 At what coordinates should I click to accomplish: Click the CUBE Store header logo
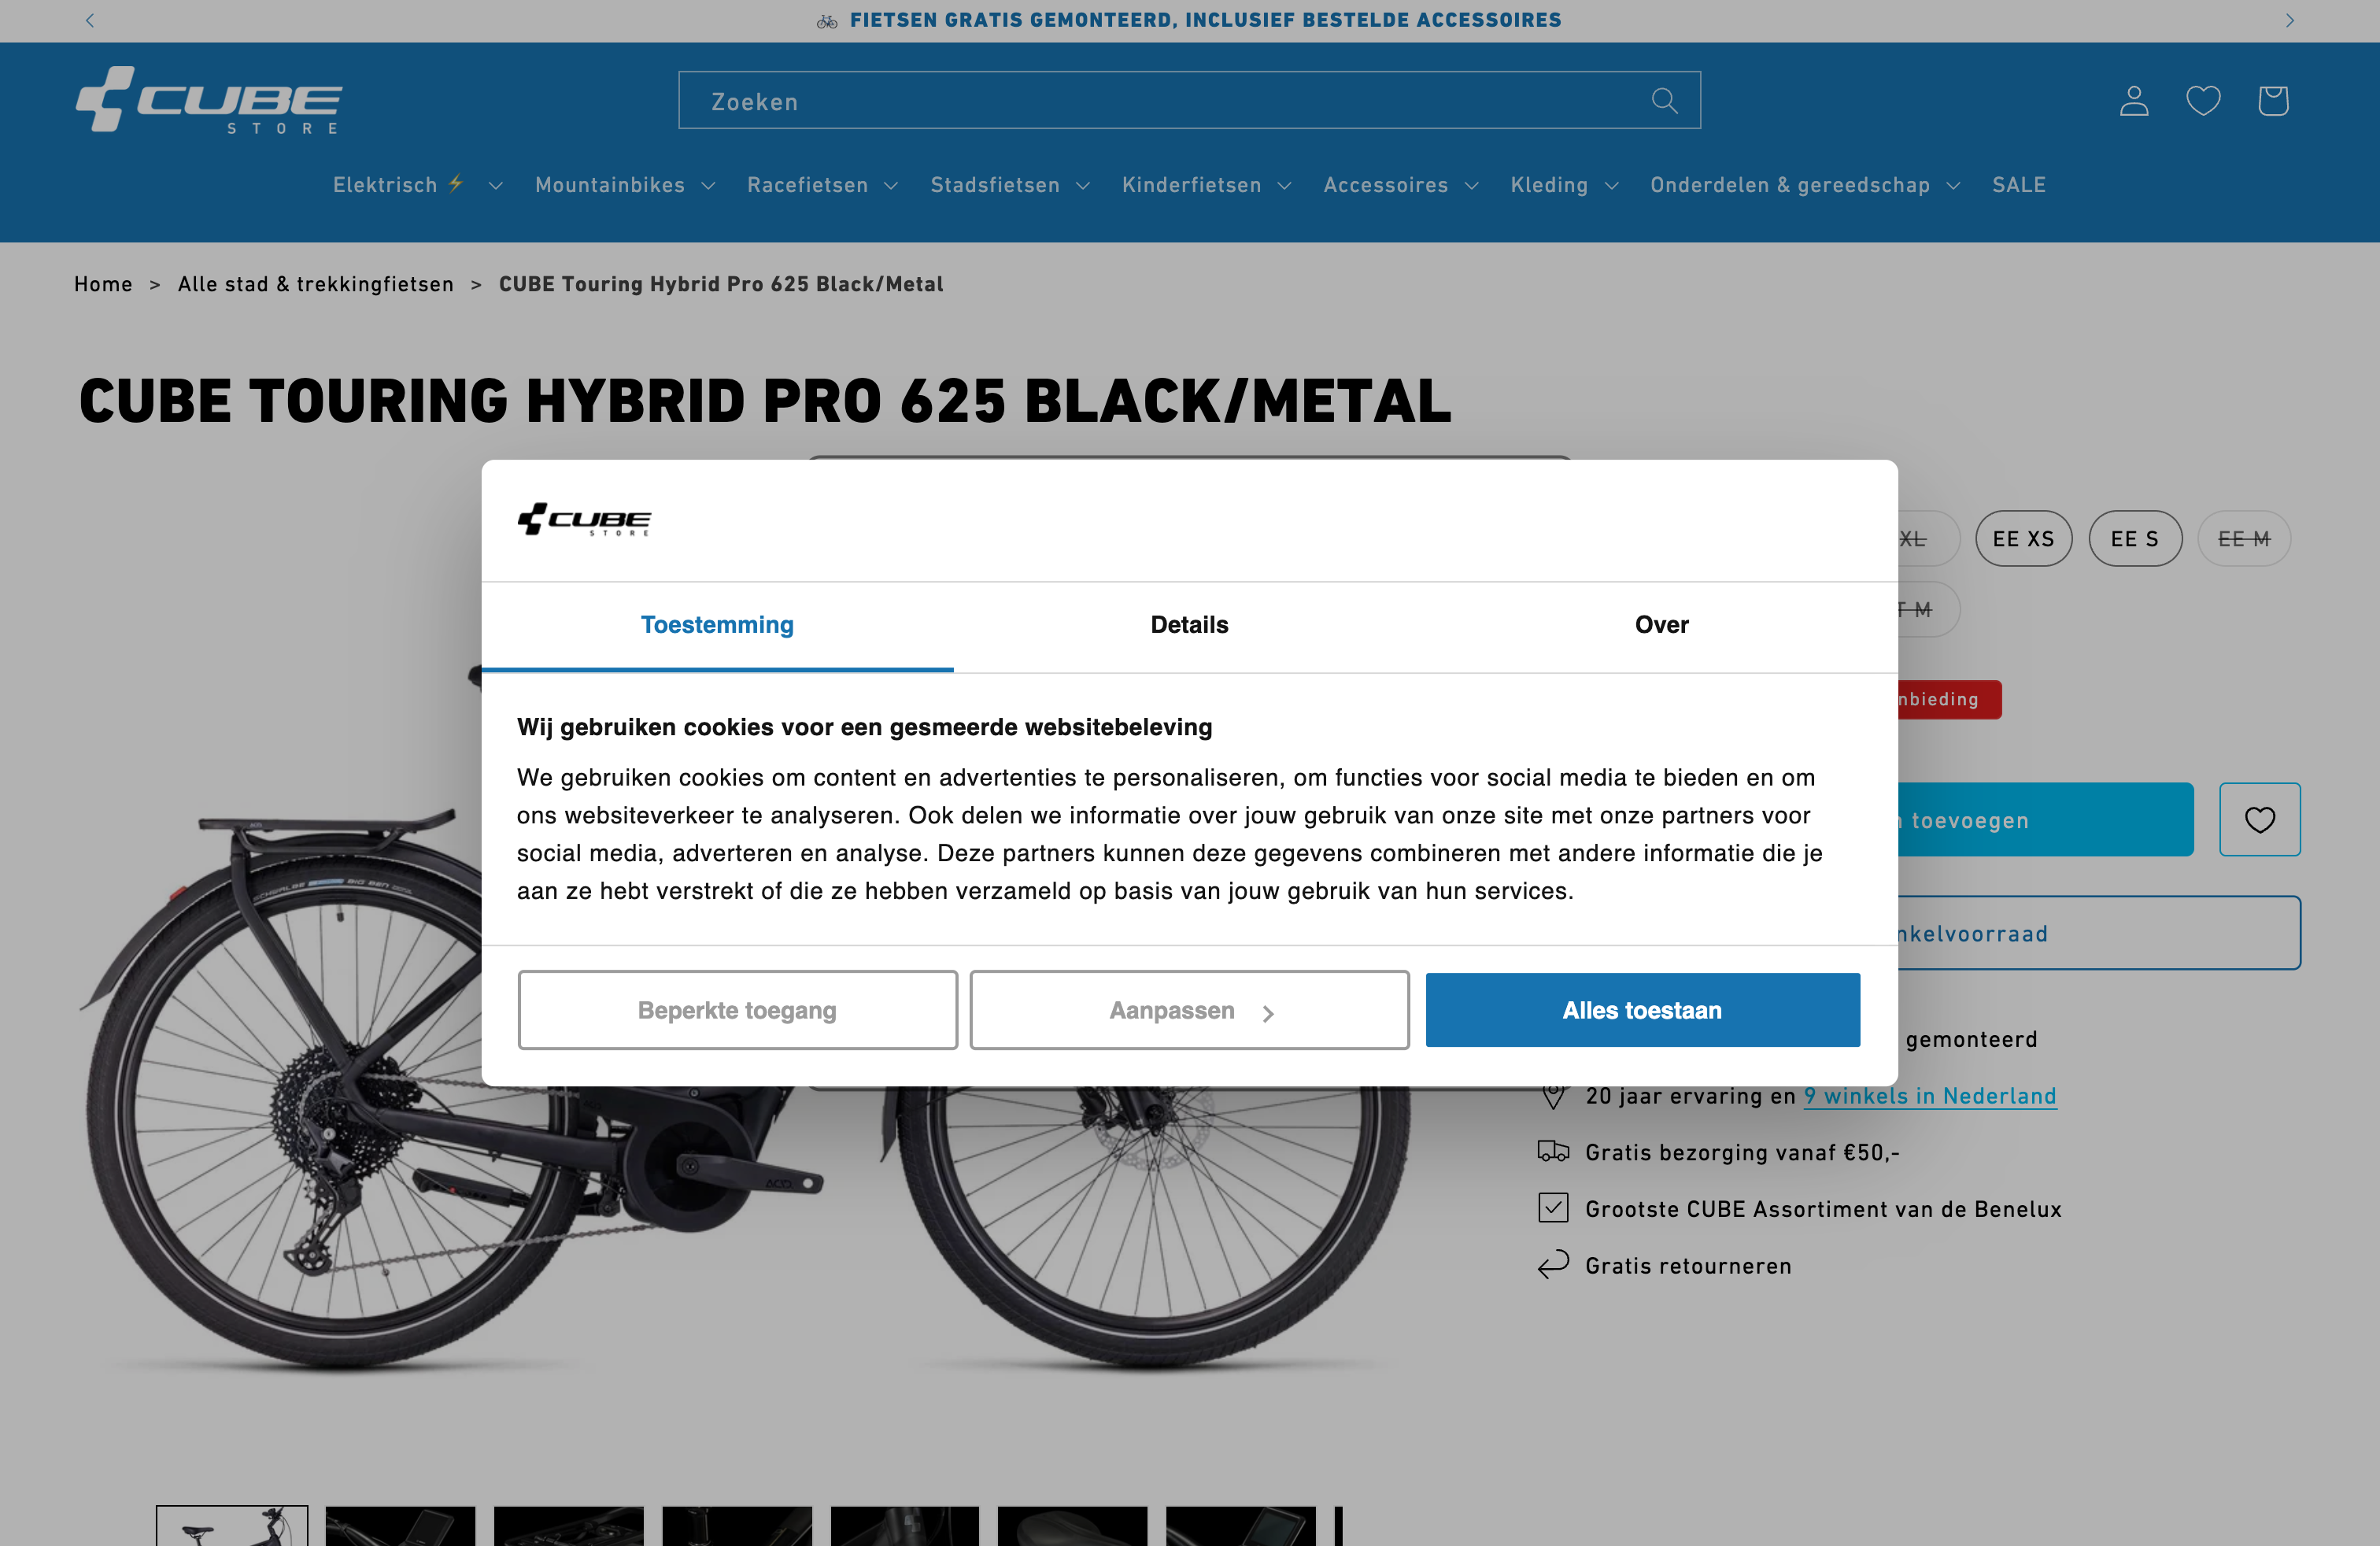[209, 100]
